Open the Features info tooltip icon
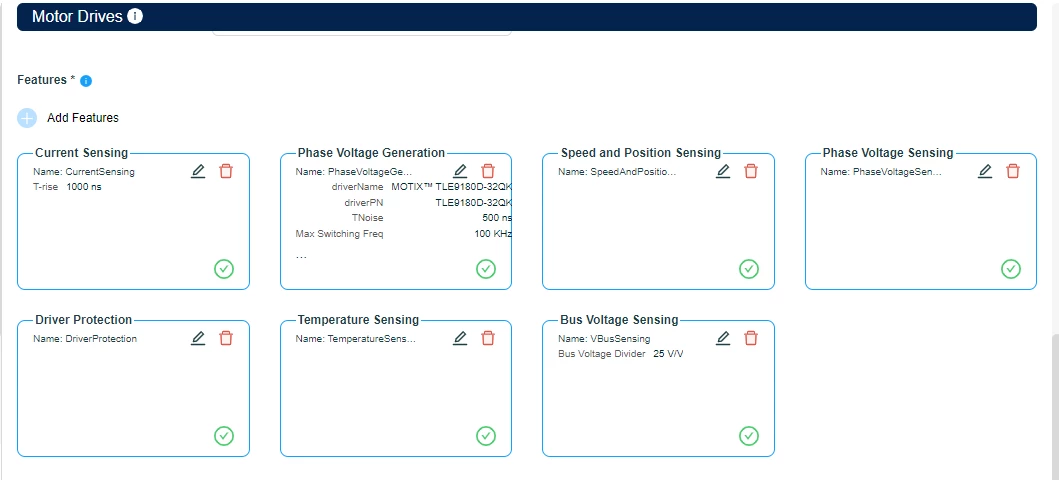The height and width of the screenshot is (480, 1059). [x=86, y=81]
